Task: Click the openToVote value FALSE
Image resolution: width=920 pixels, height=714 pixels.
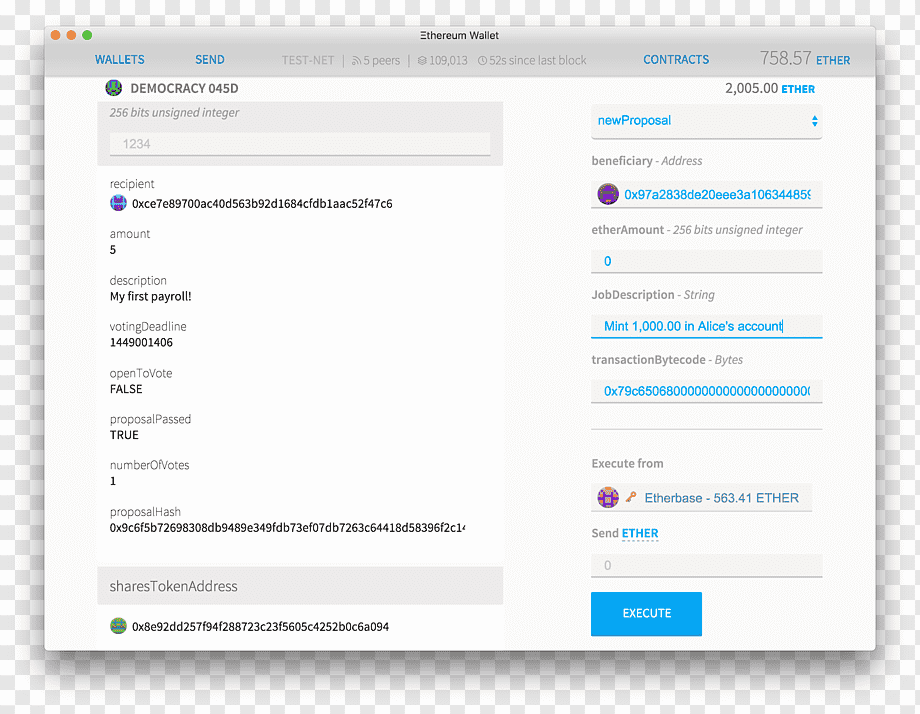Action: (x=126, y=390)
